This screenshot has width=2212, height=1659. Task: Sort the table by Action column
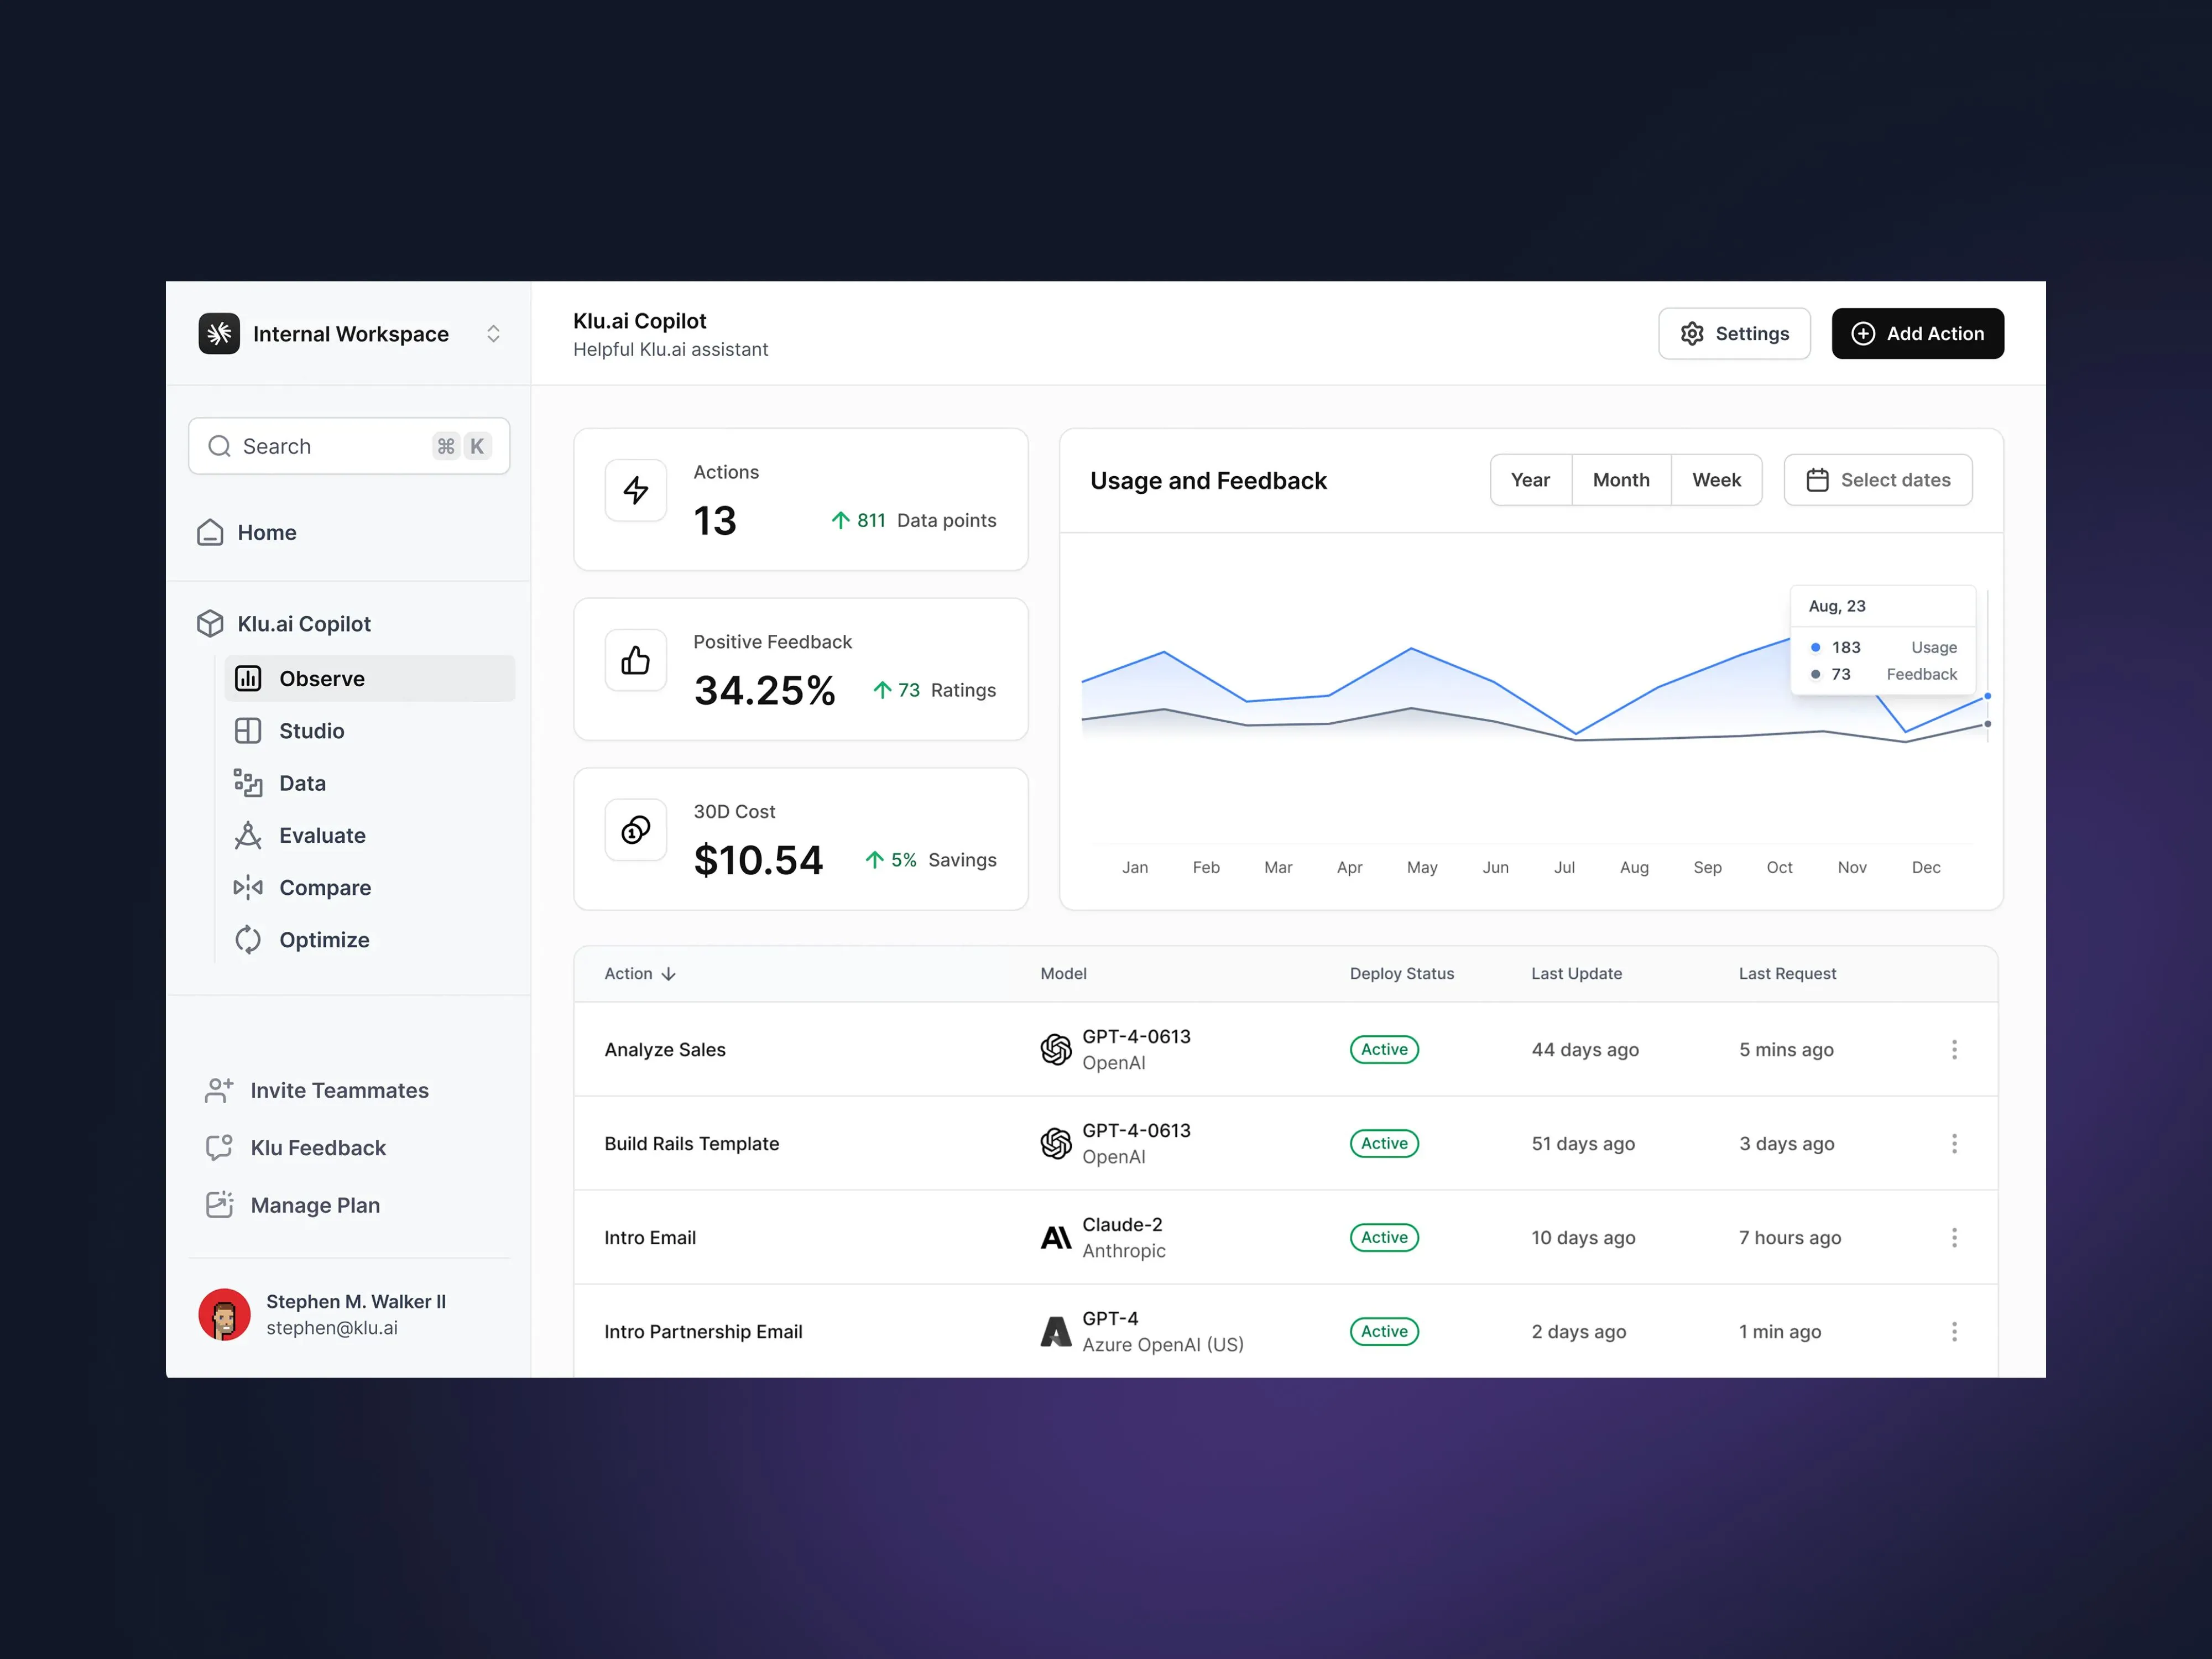click(640, 974)
